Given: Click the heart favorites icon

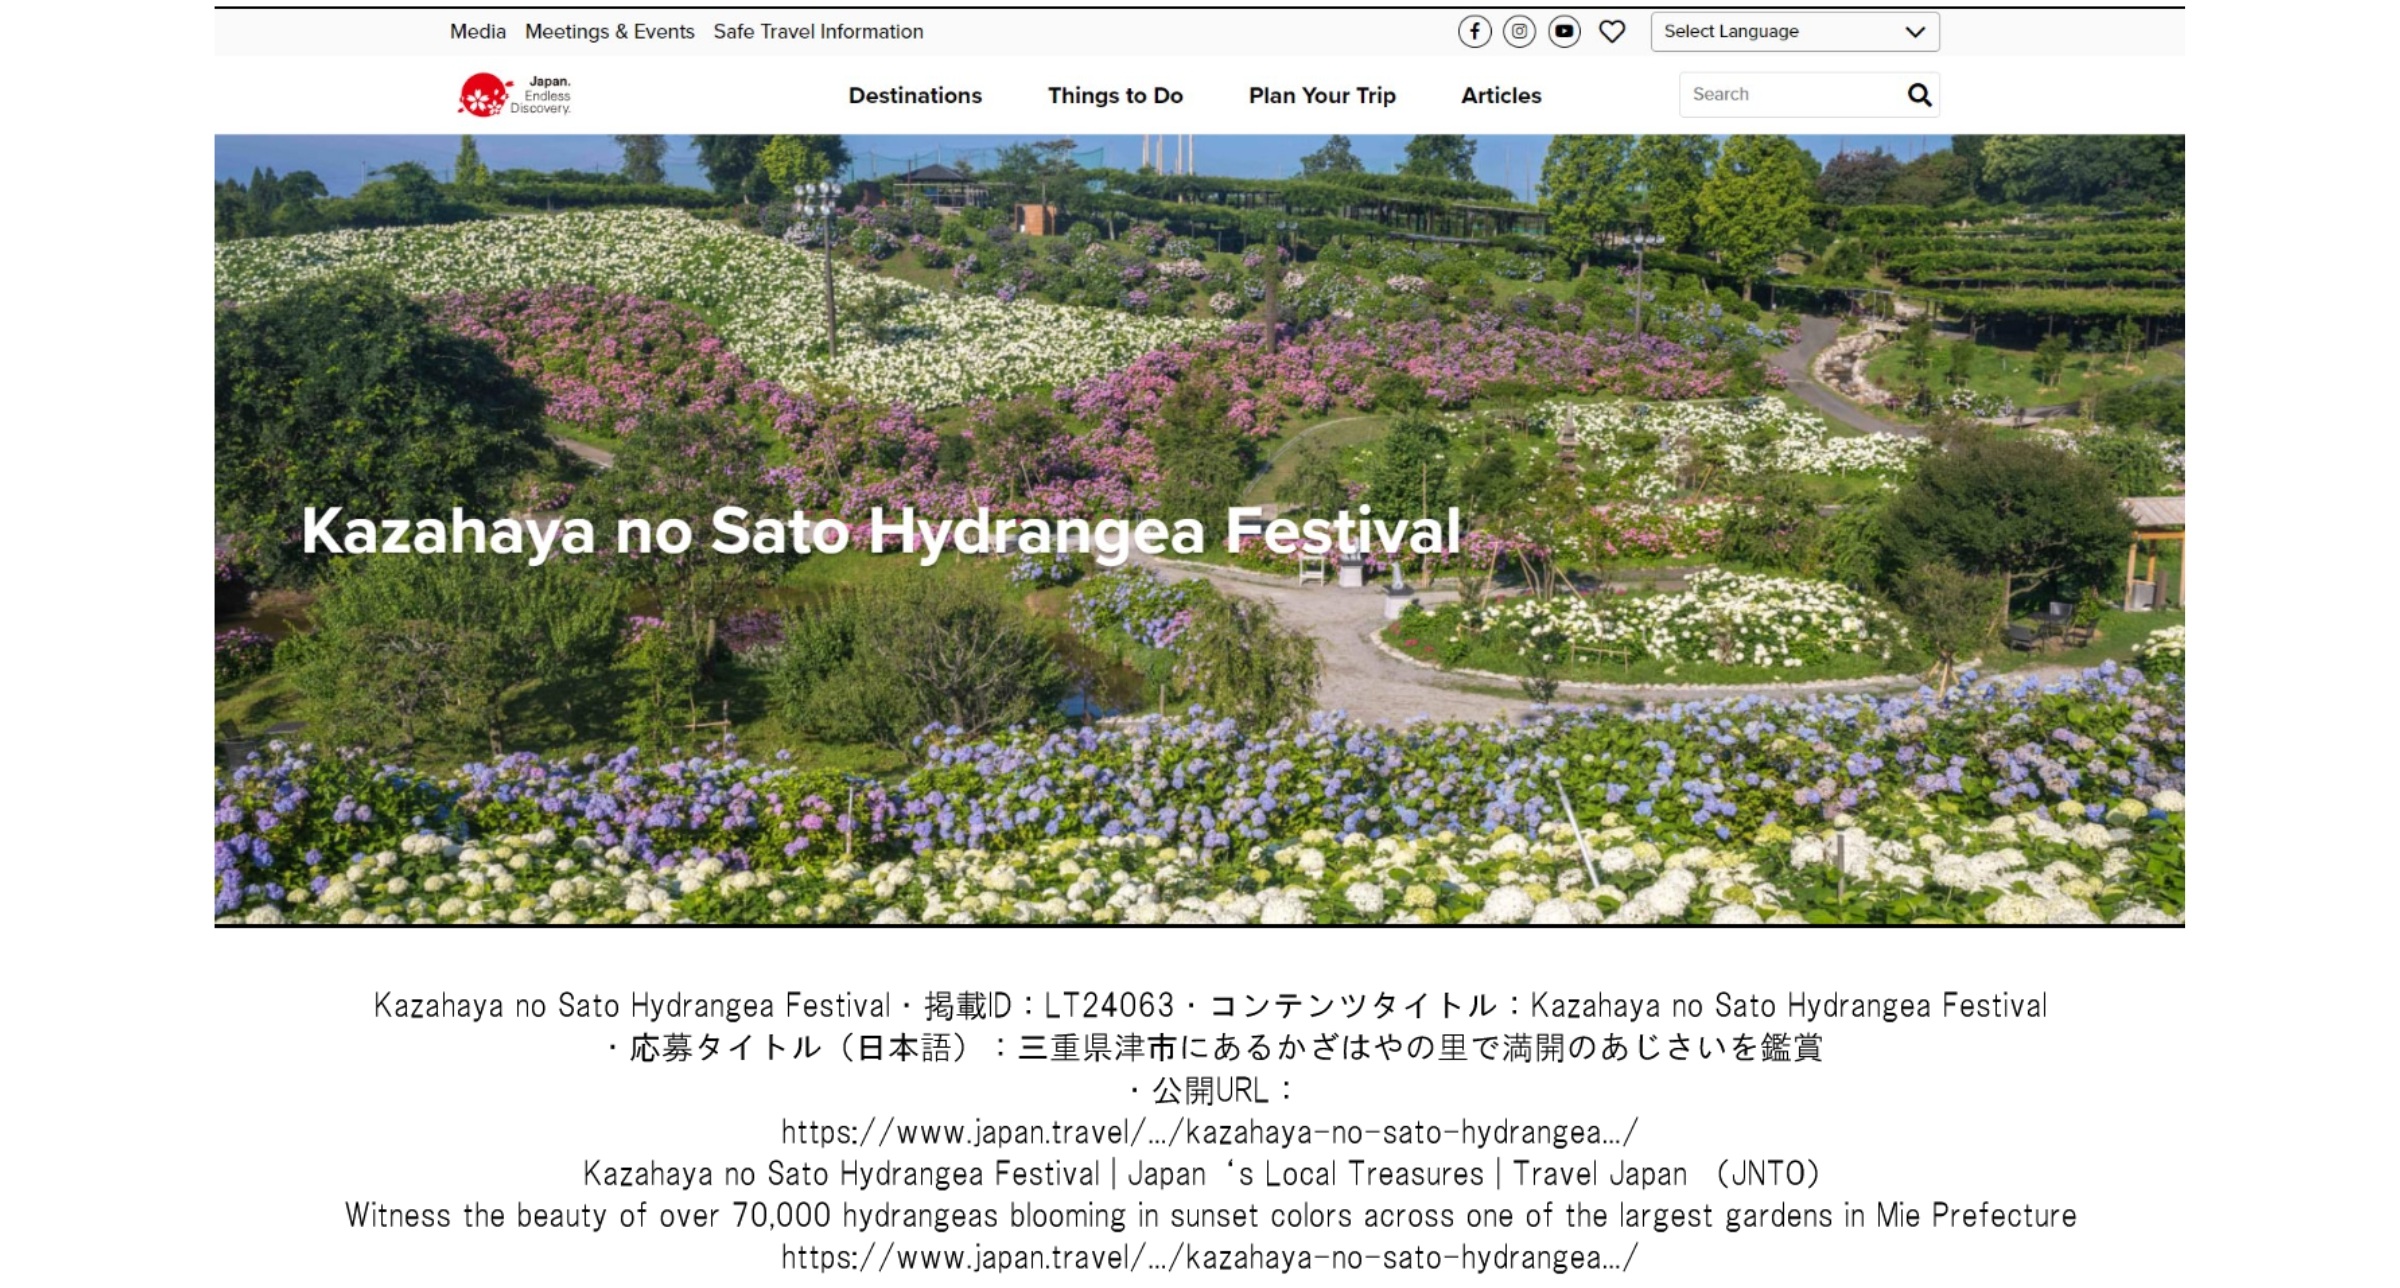Looking at the screenshot, I should tap(1611, 31).
